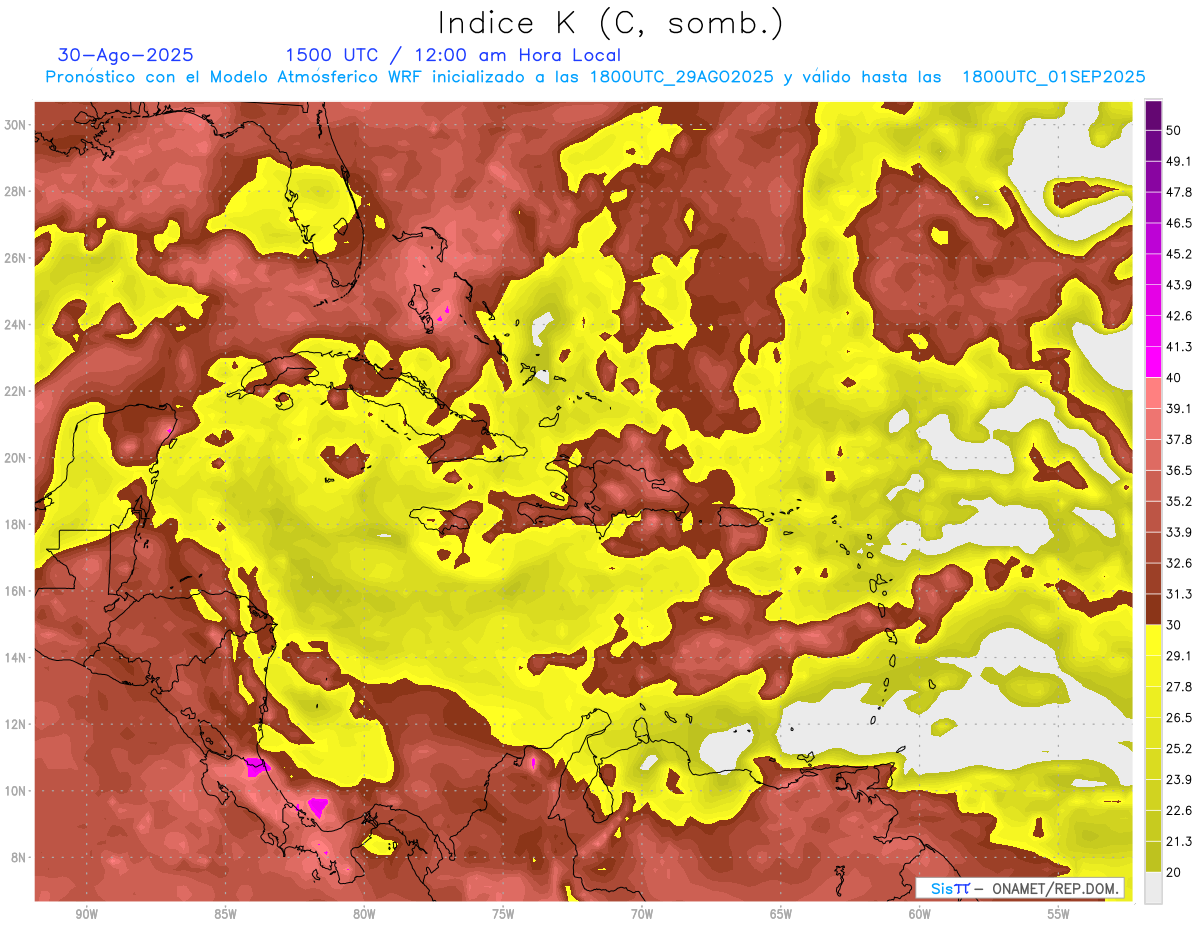Screen dimensions: 1200x927
Task: Click the "30" value on the color scale
Action: pos(1175,625)
